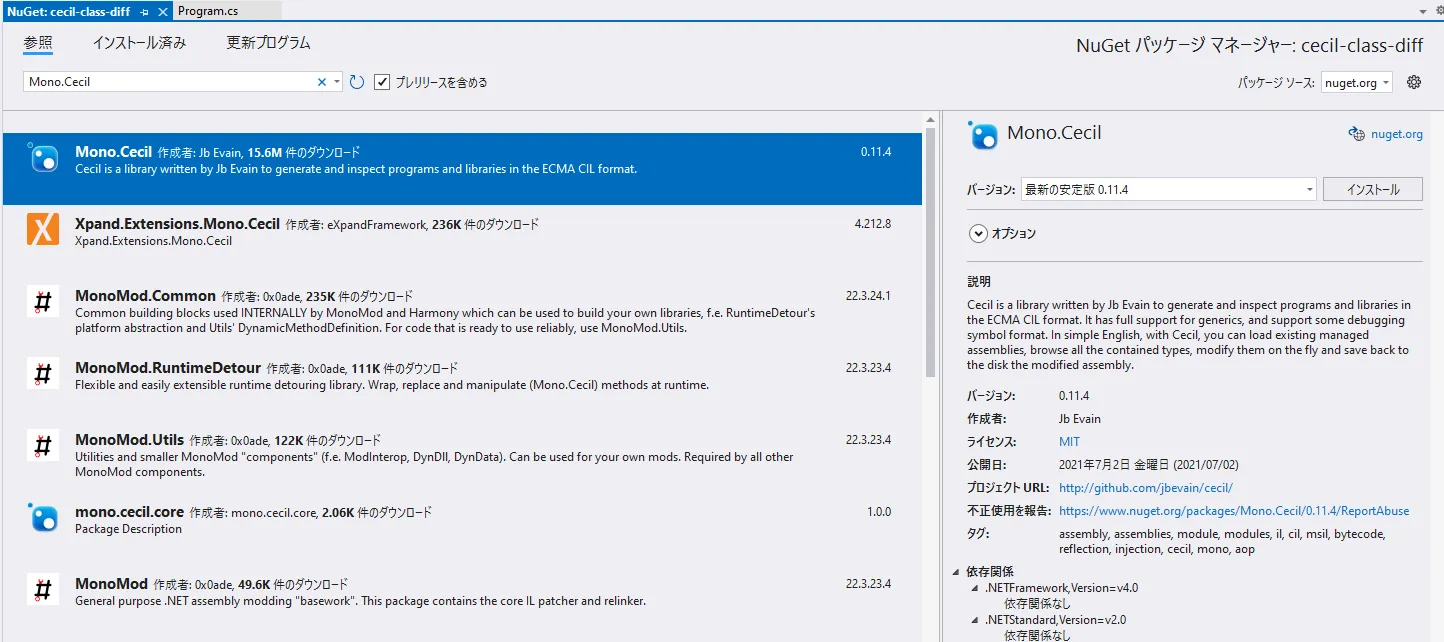Click the インストール button
This screenshot has width=1444, height=642.
pos(1373,188)
